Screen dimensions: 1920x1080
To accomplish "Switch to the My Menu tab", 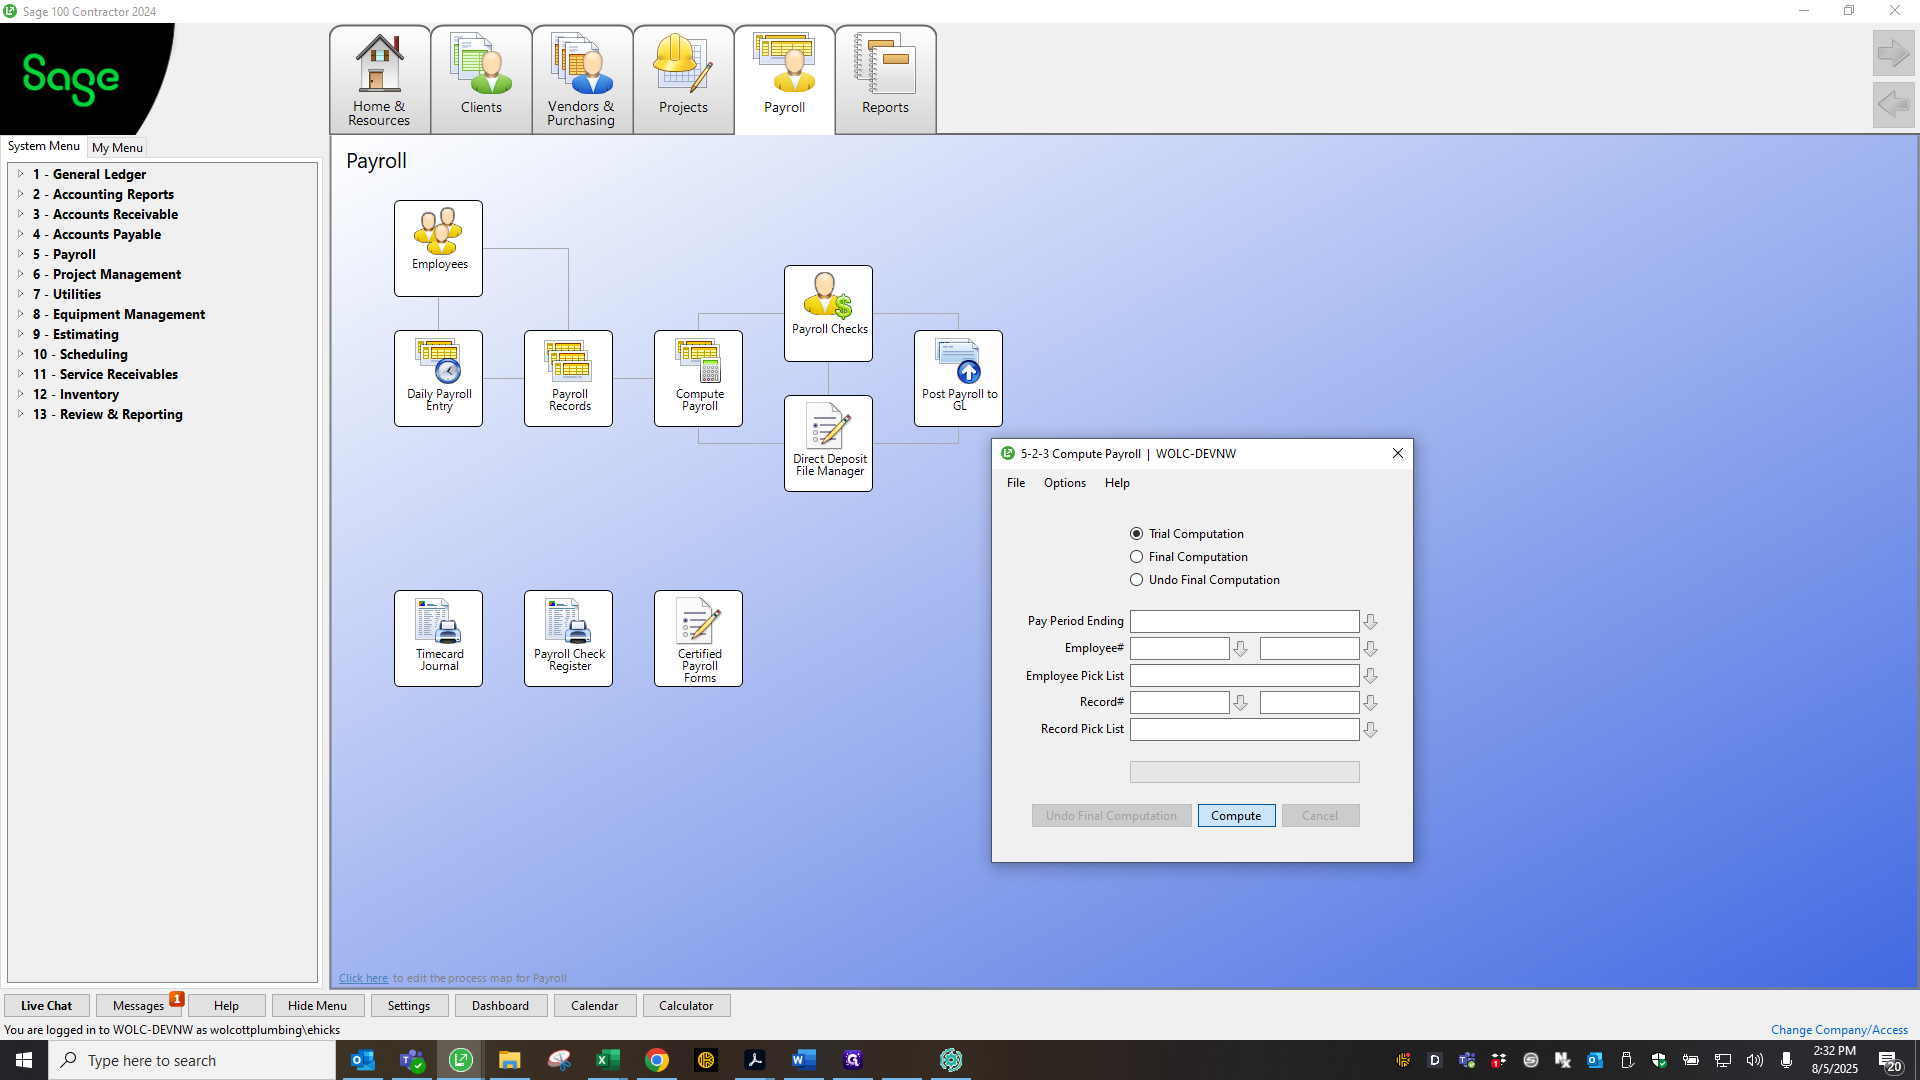I will [x=117, y=147].
